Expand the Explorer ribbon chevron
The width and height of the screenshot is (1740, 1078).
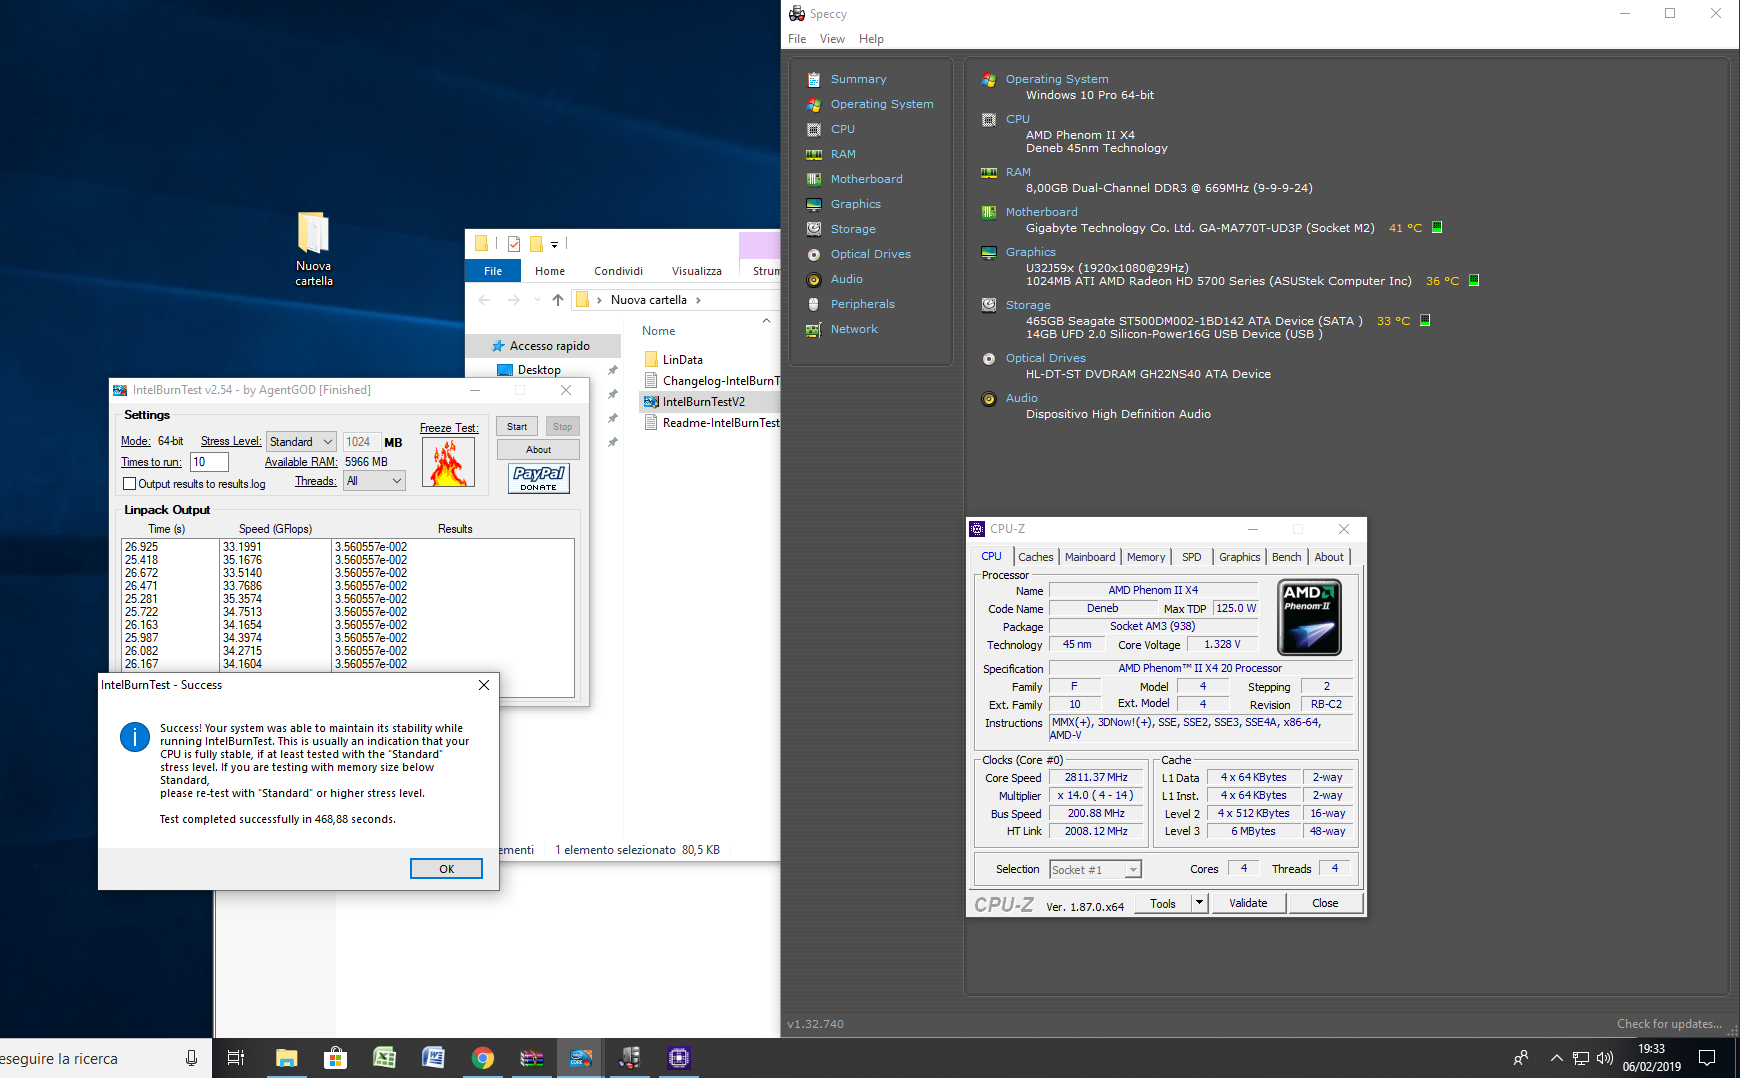pyautogui.click(x=767, y=321)
